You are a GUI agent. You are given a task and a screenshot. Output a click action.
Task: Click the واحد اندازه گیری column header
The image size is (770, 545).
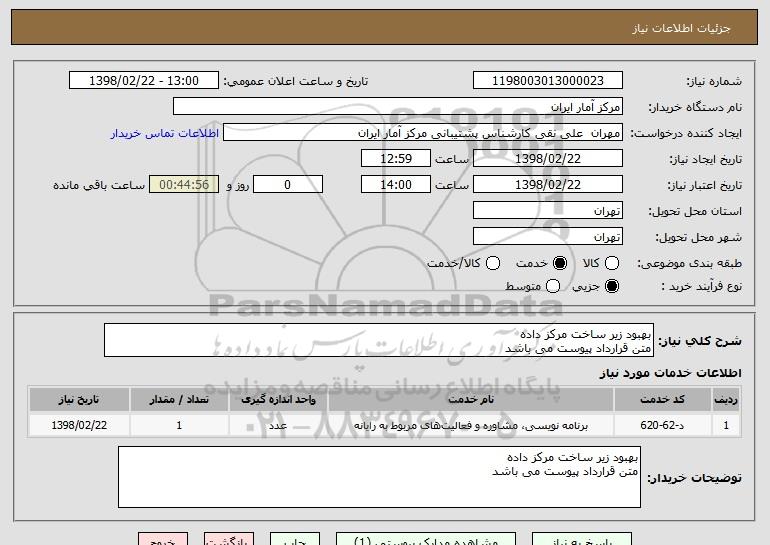(x=278, y=400)
